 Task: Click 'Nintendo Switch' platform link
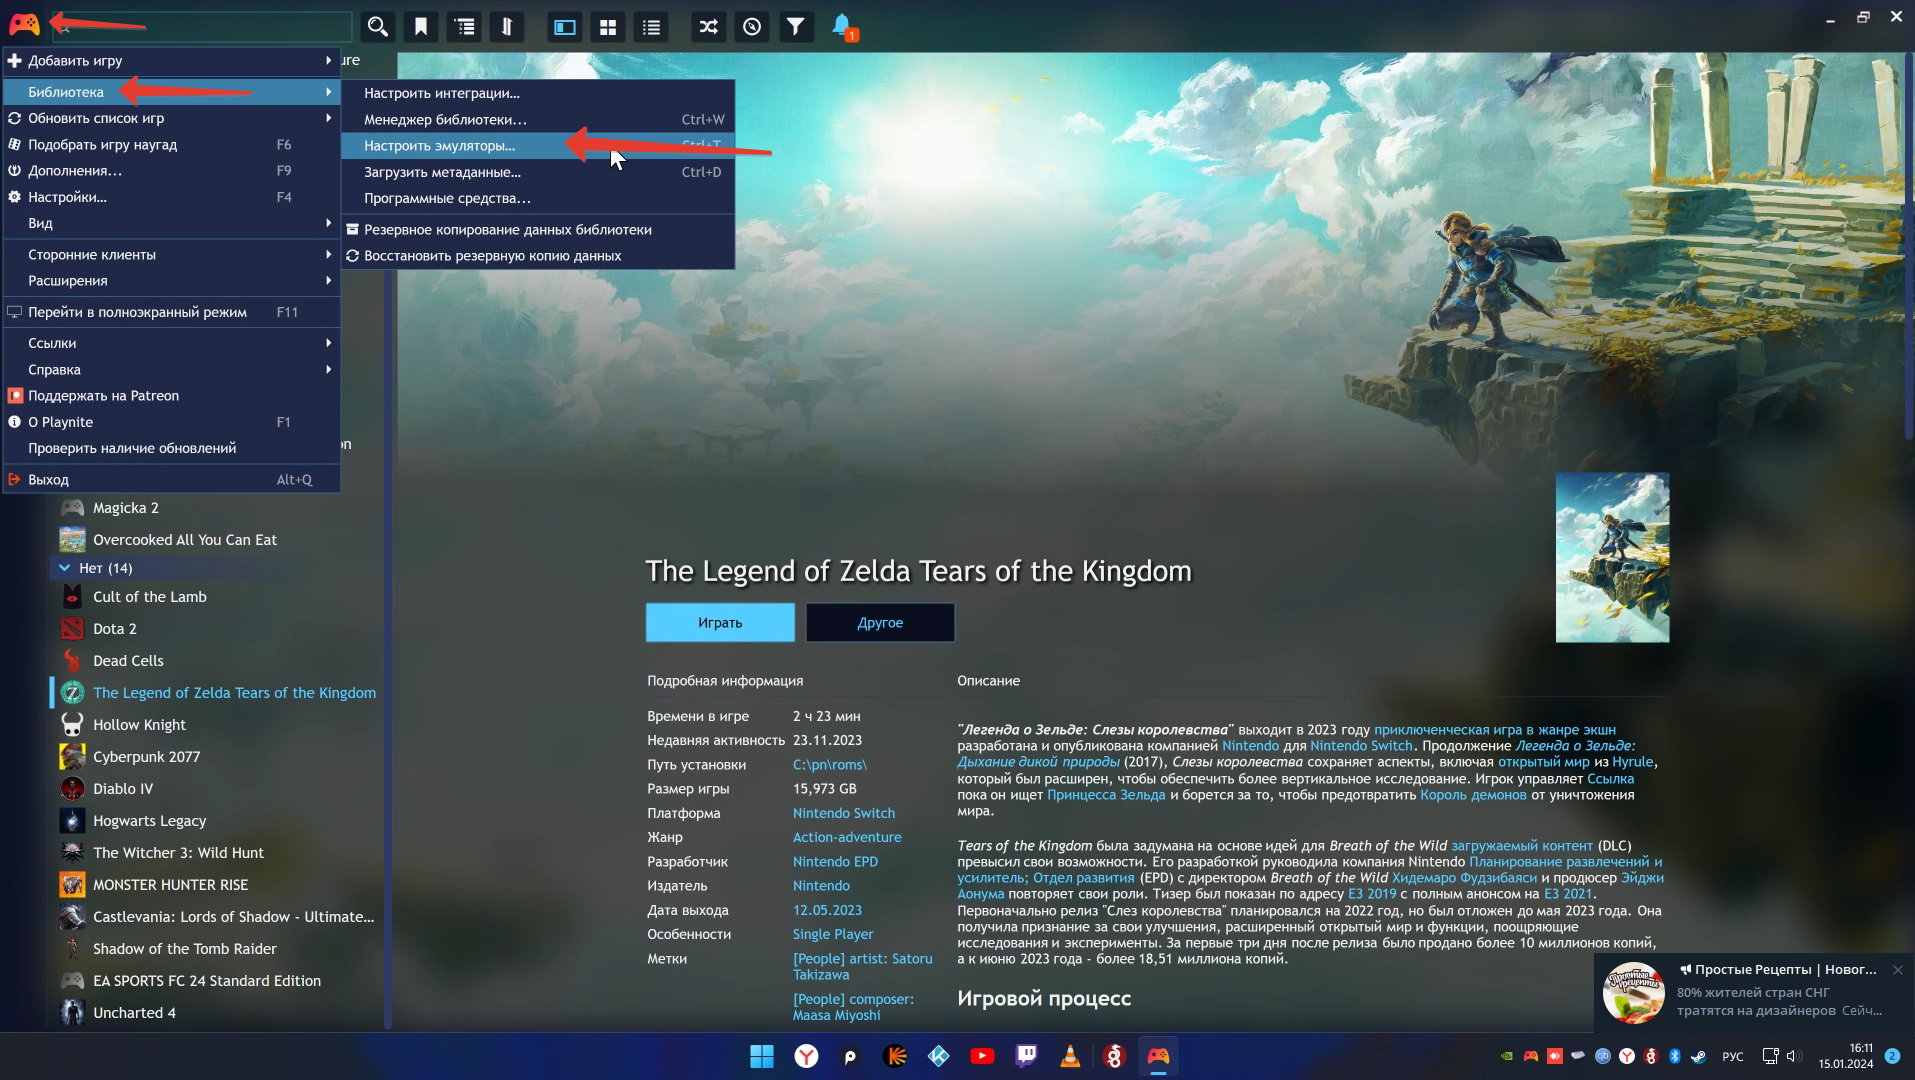tap(844, 813)
